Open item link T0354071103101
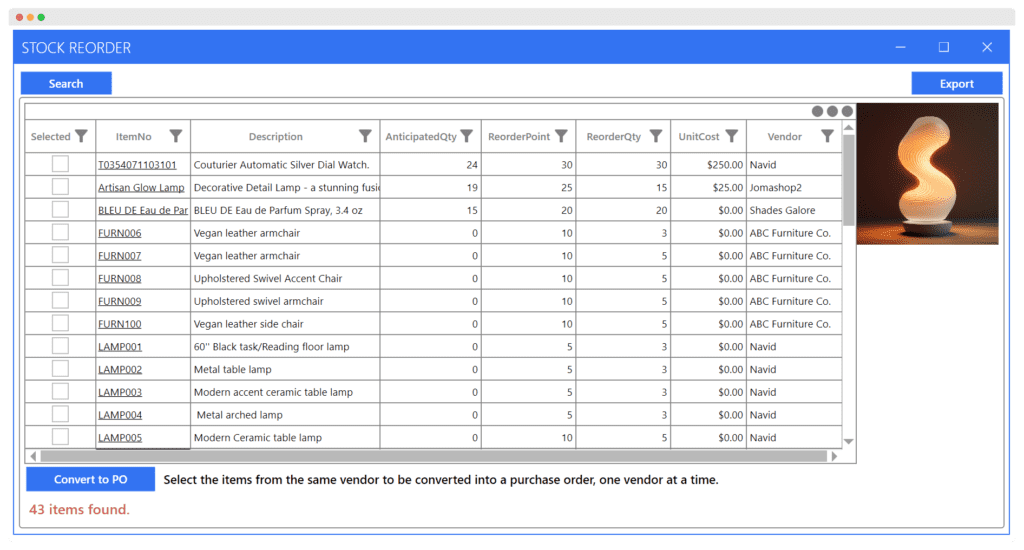Viewport: 1024px width, 550px height. [x=137, y=165]
